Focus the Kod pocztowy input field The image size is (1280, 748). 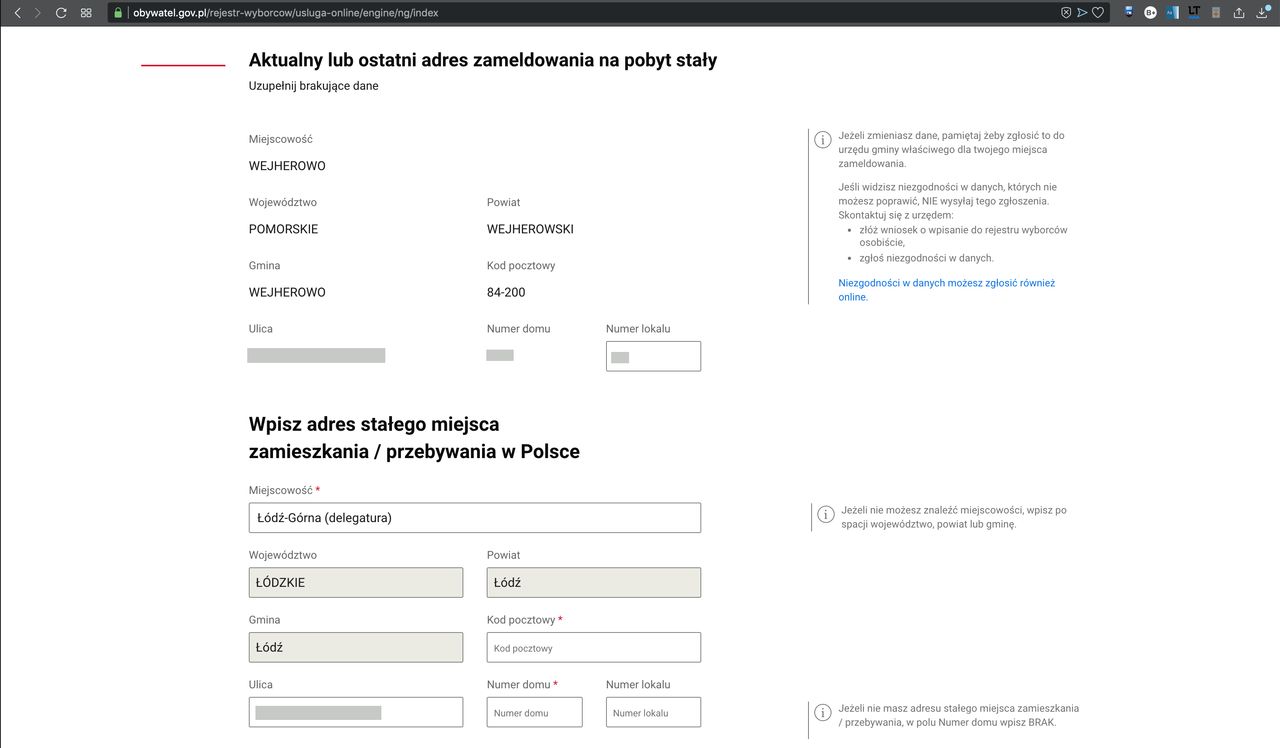tap(593, 648)
